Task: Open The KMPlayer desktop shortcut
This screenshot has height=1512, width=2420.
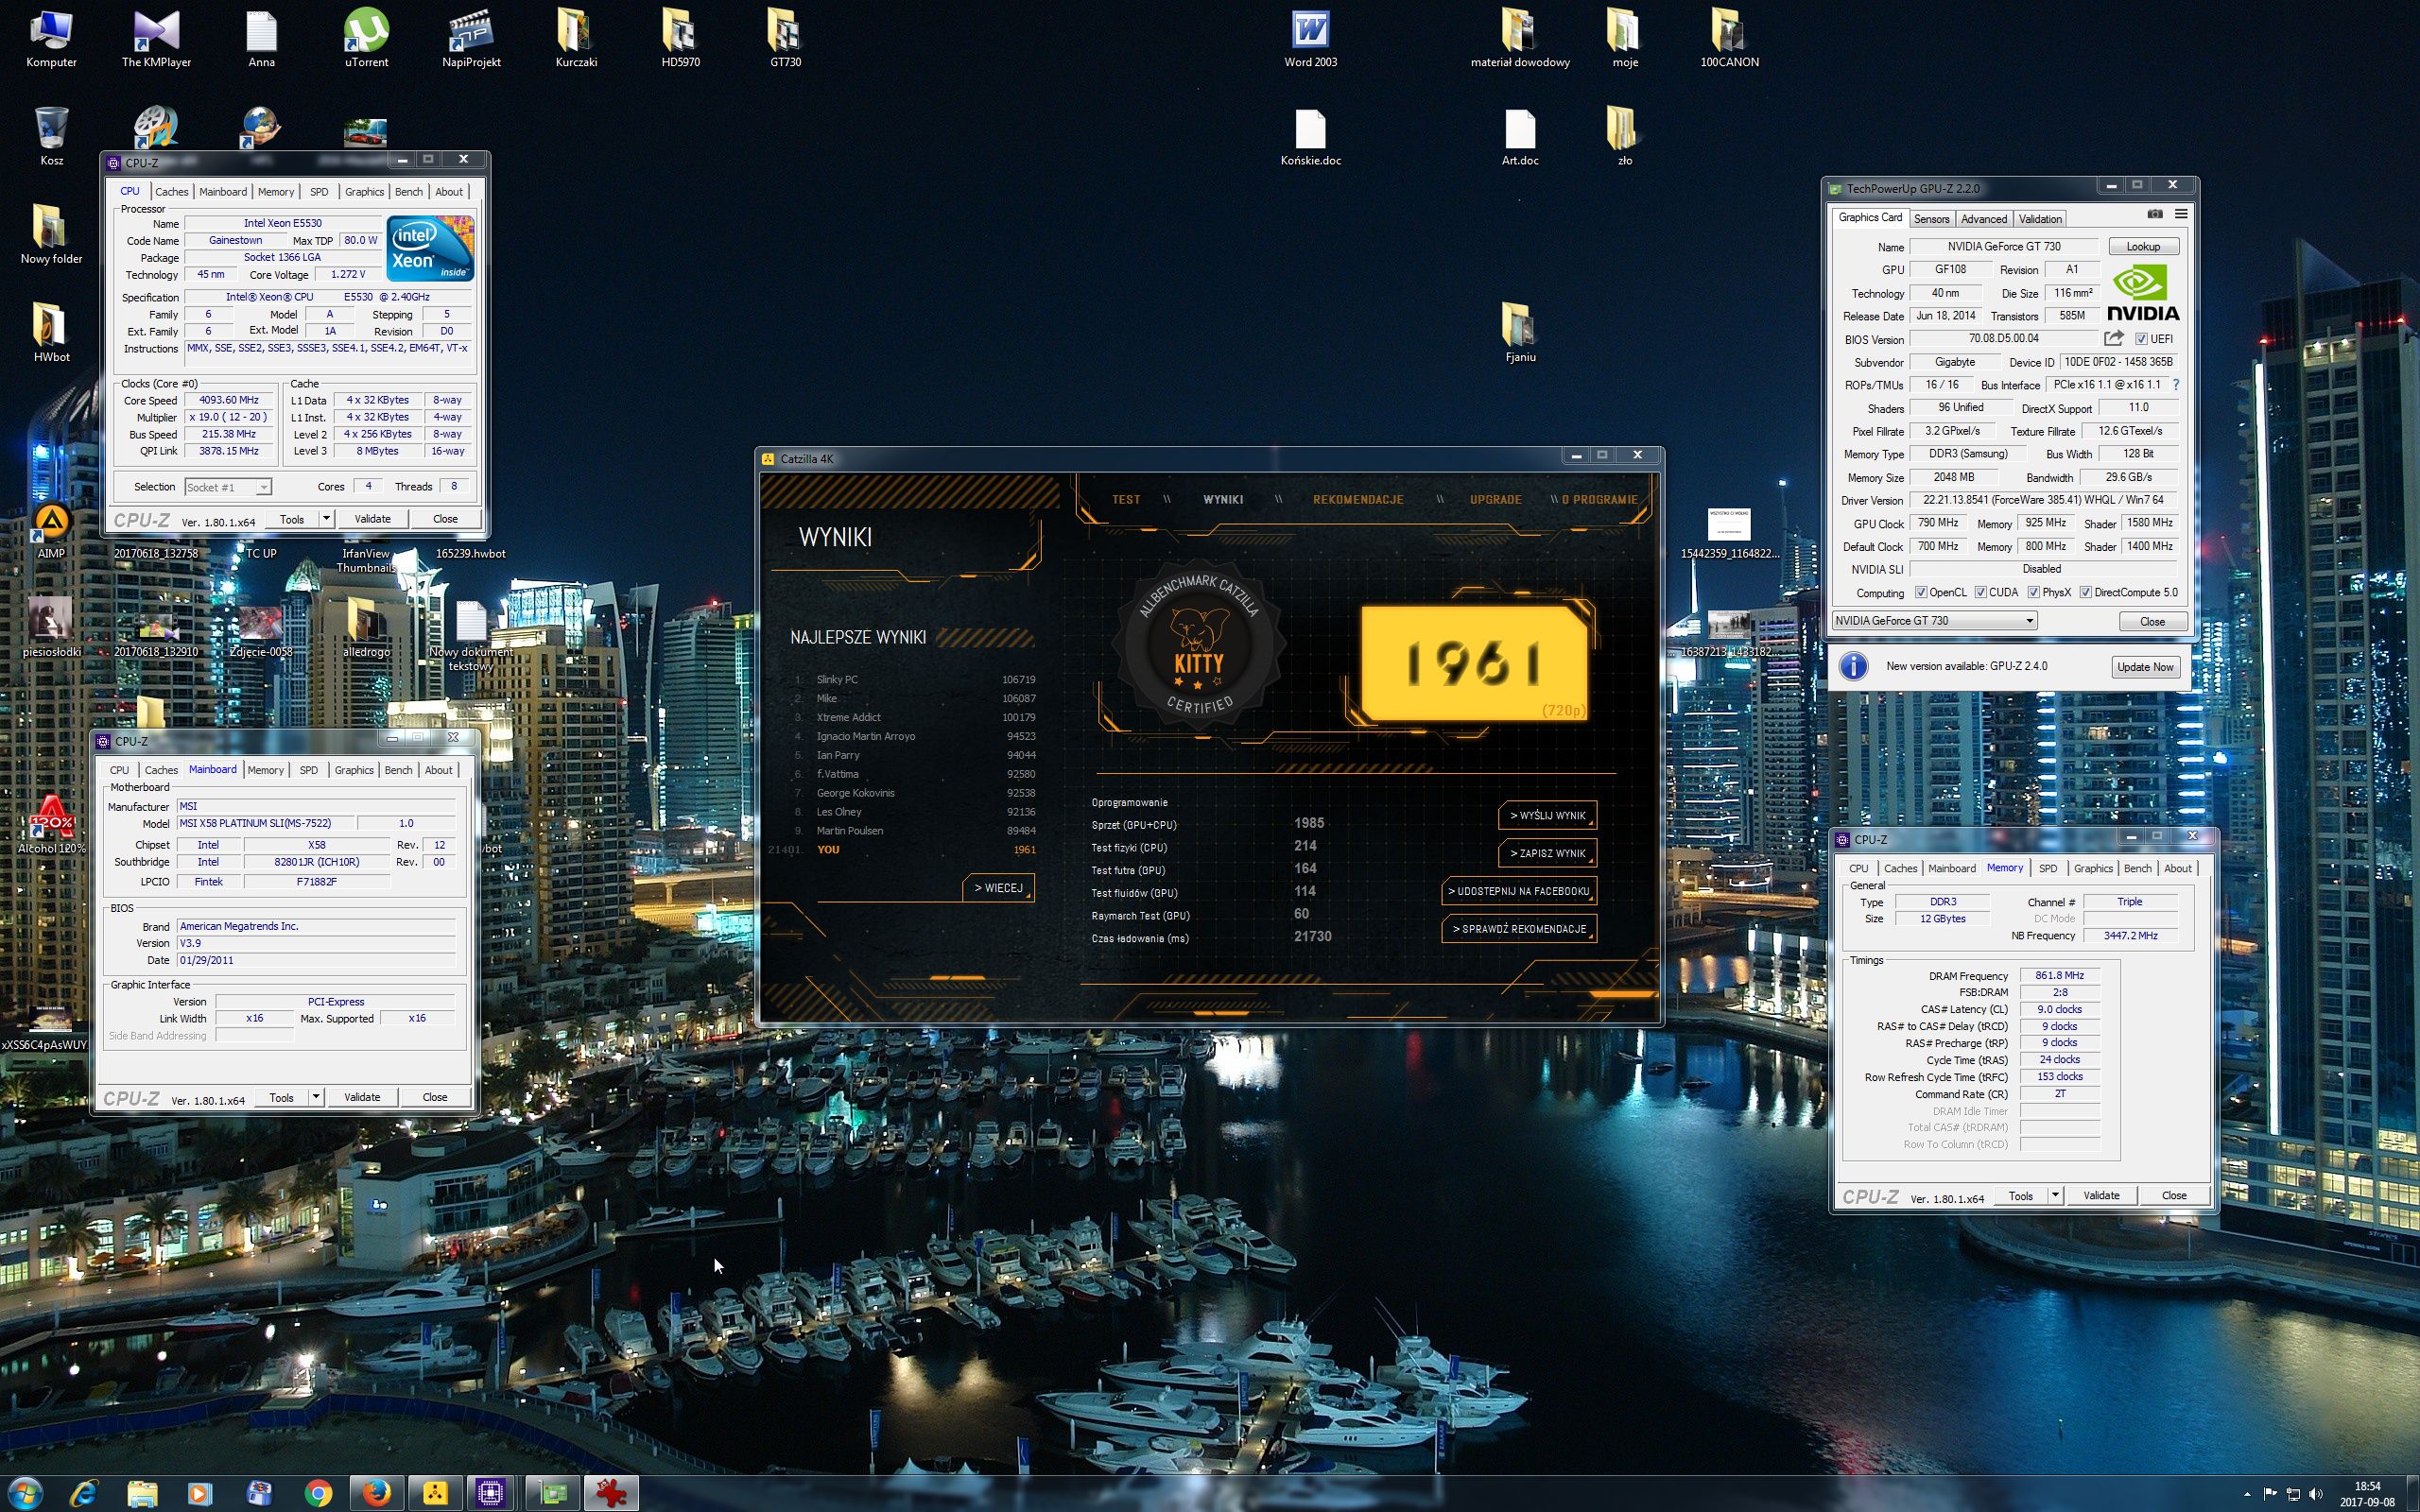Action: [156, 39]
